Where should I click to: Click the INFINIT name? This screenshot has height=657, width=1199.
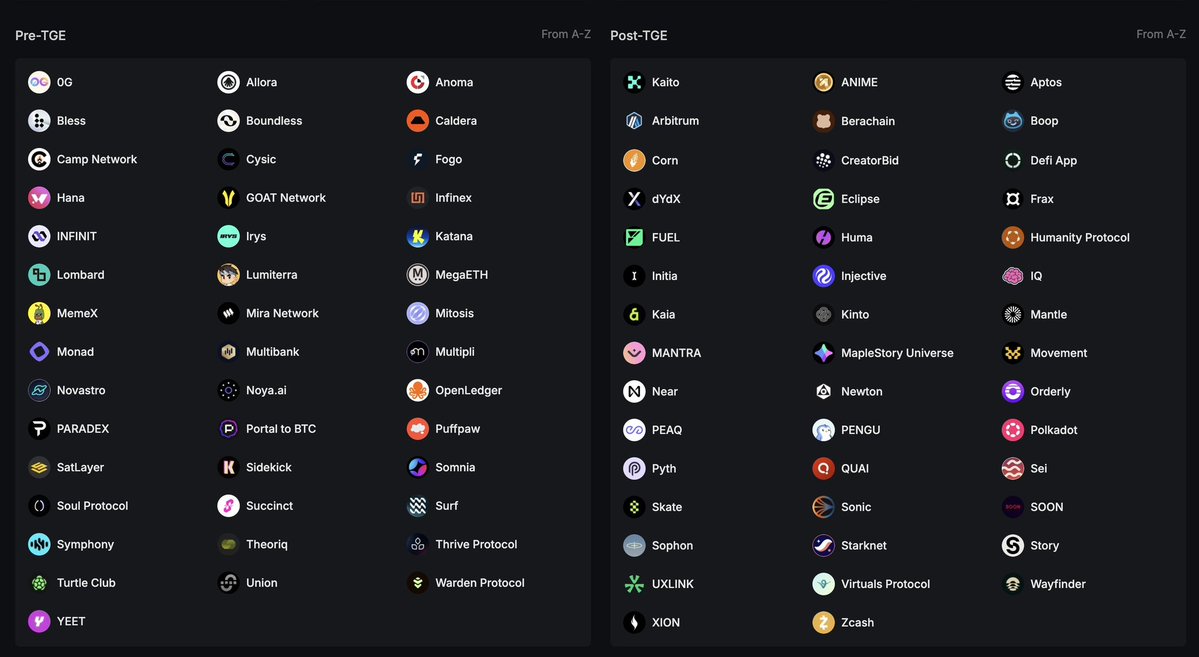point(76,236)
